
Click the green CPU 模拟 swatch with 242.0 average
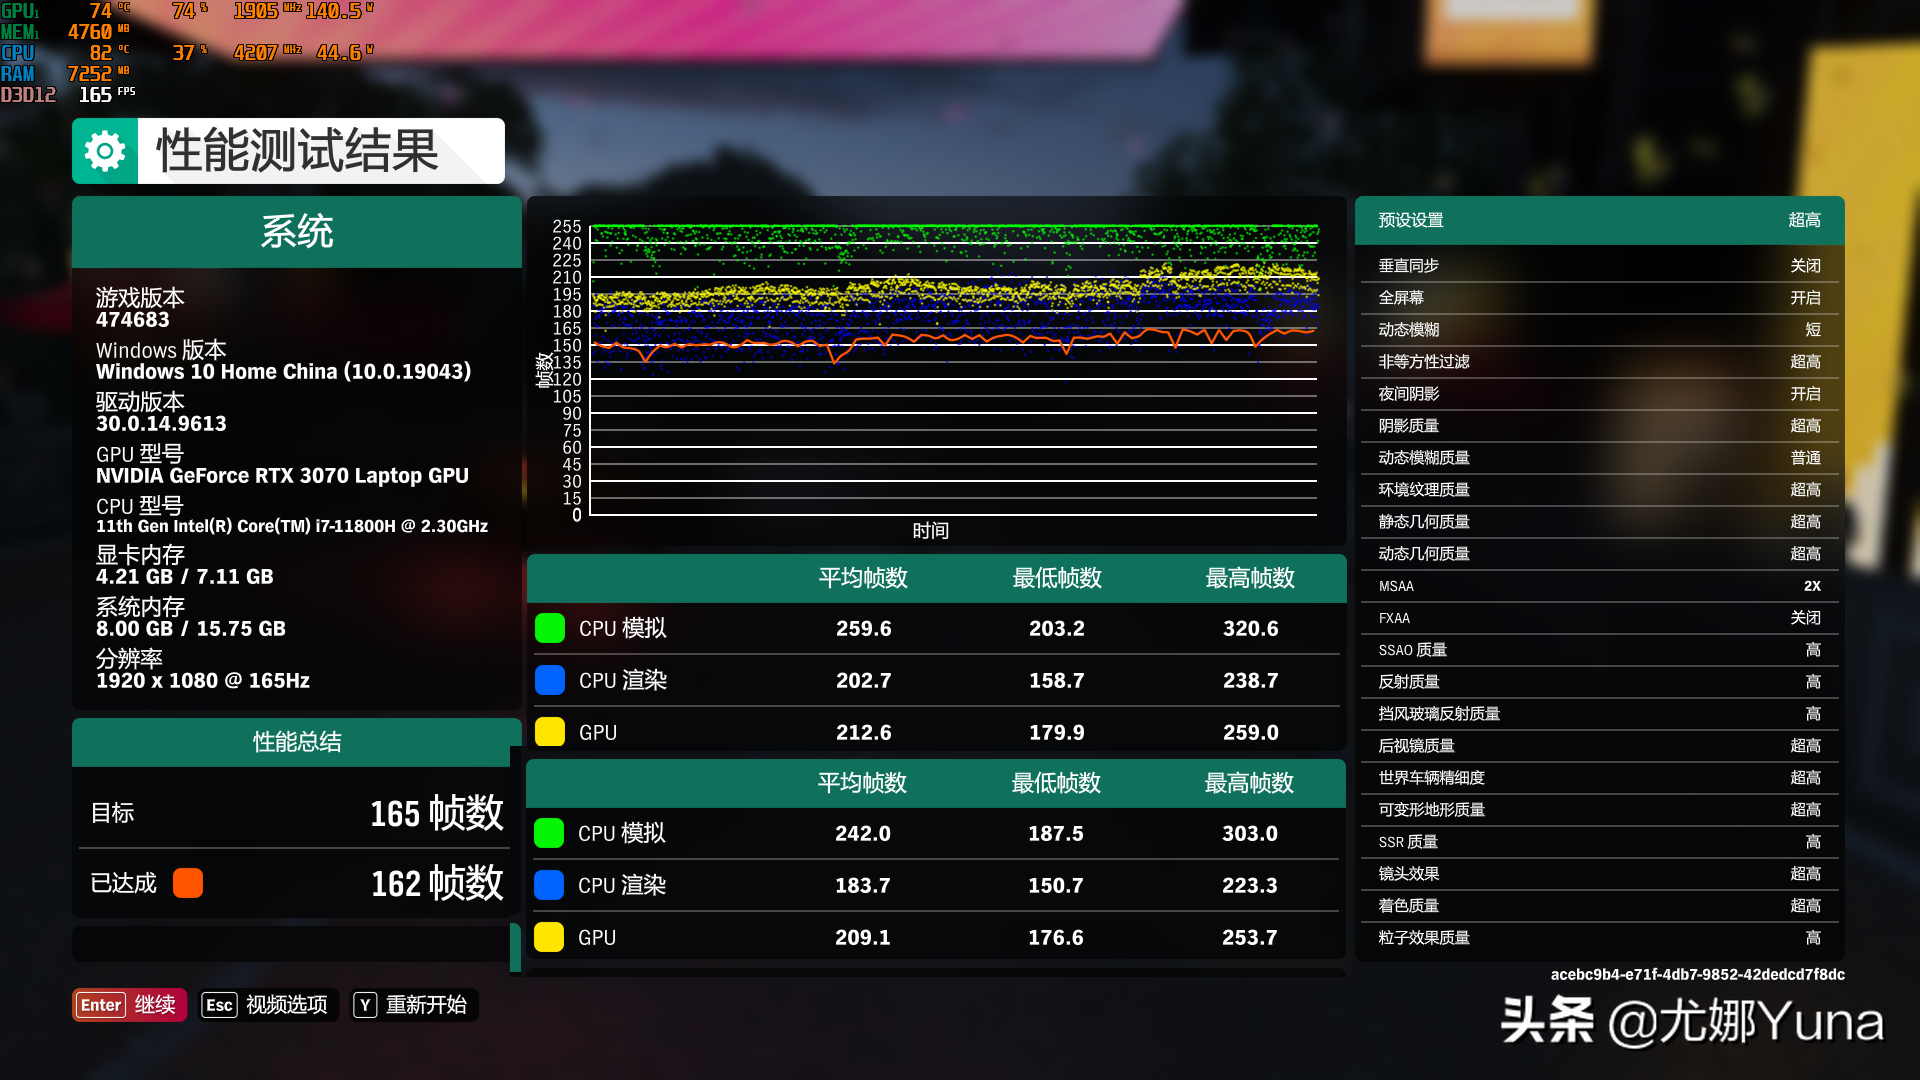coord(549,833)
